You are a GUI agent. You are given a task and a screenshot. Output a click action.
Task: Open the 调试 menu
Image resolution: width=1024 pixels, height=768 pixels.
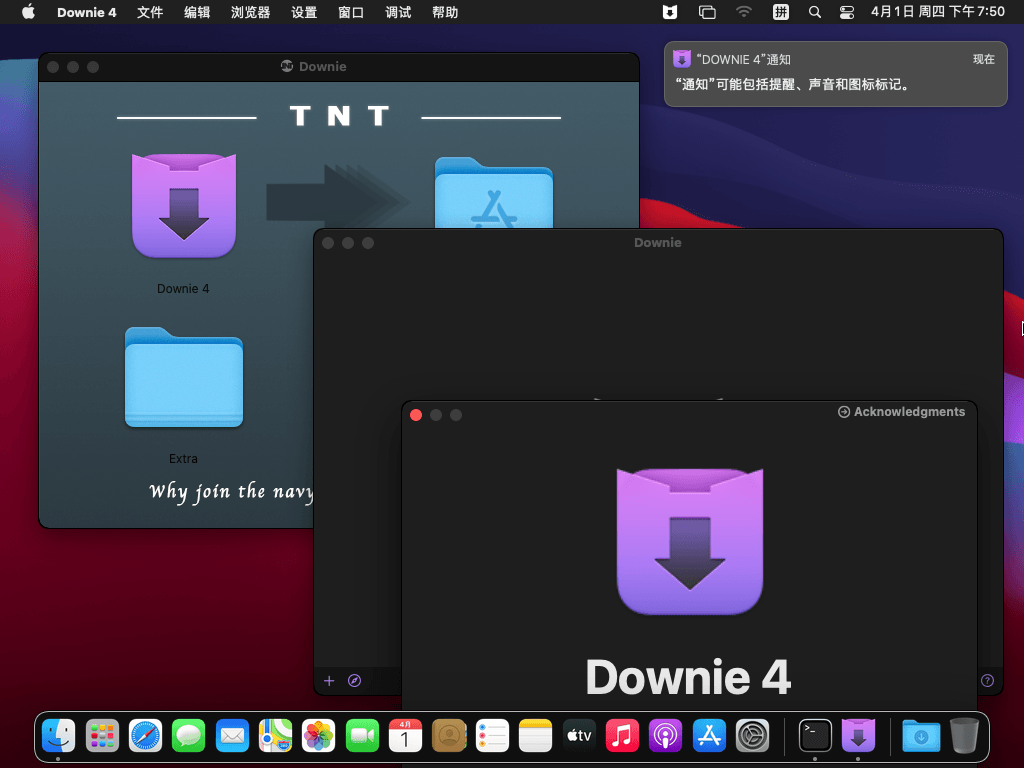pos(398,12)
